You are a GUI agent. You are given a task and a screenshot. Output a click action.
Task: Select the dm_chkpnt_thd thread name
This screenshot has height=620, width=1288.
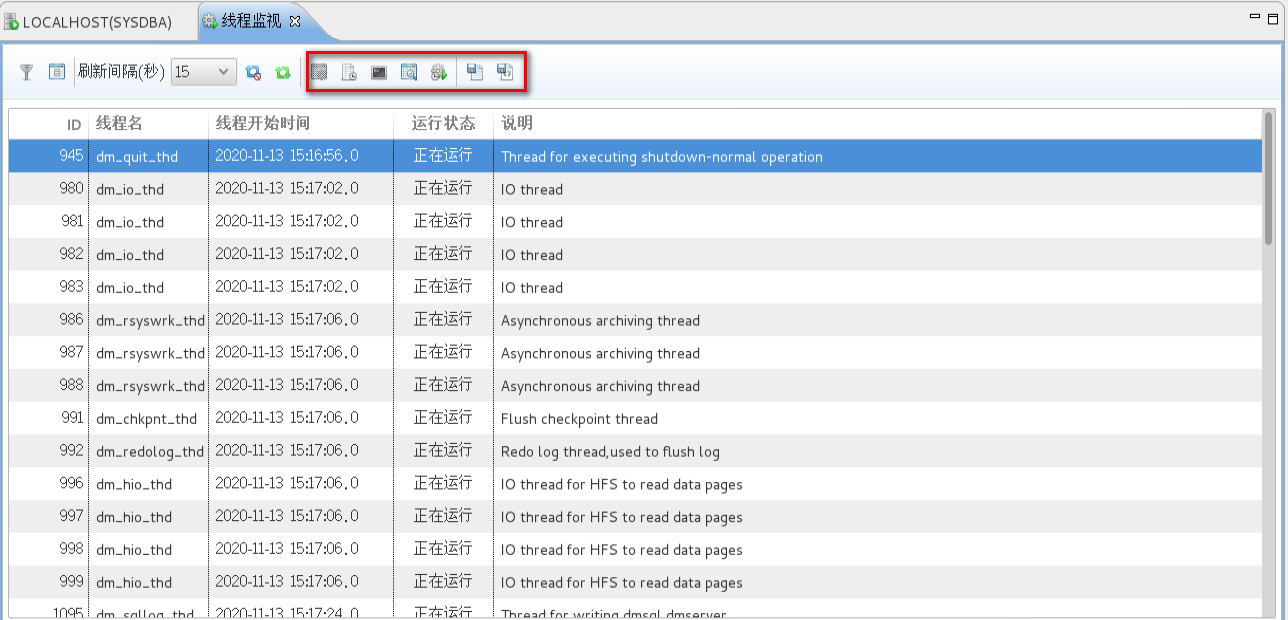pos(147,419)
